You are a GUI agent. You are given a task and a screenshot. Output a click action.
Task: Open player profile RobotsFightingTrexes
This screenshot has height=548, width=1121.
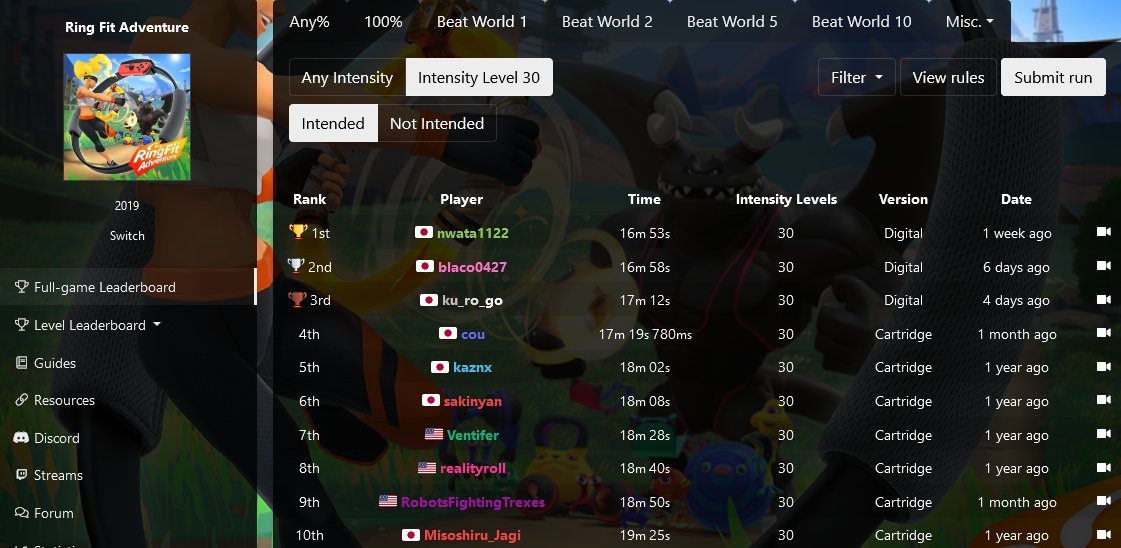(x=473, y=502)
